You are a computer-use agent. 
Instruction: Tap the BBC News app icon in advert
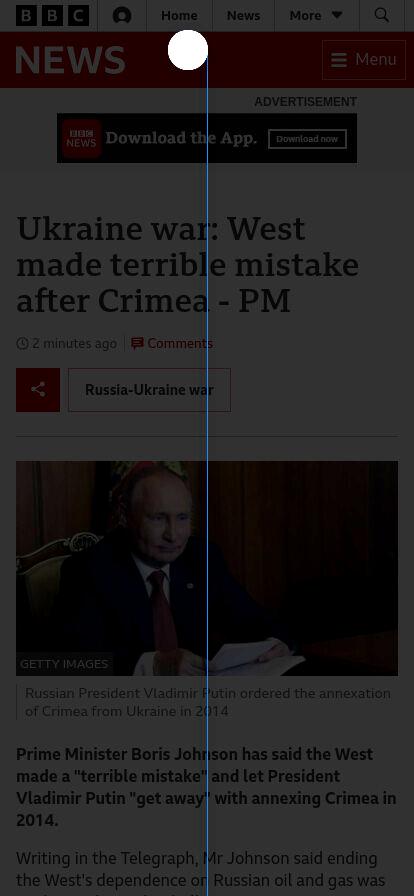click(81, 138)
